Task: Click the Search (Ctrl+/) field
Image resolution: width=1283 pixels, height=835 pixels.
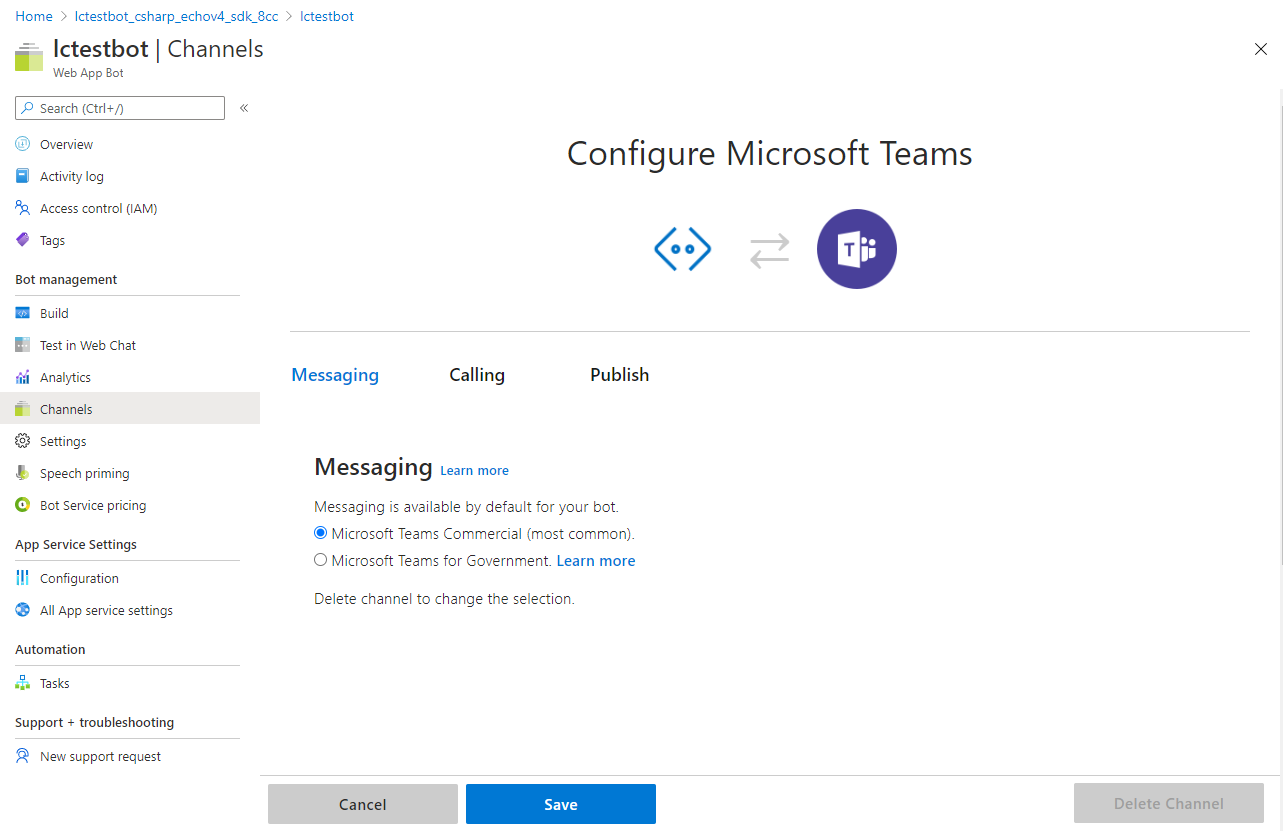Action: [119, 107]
